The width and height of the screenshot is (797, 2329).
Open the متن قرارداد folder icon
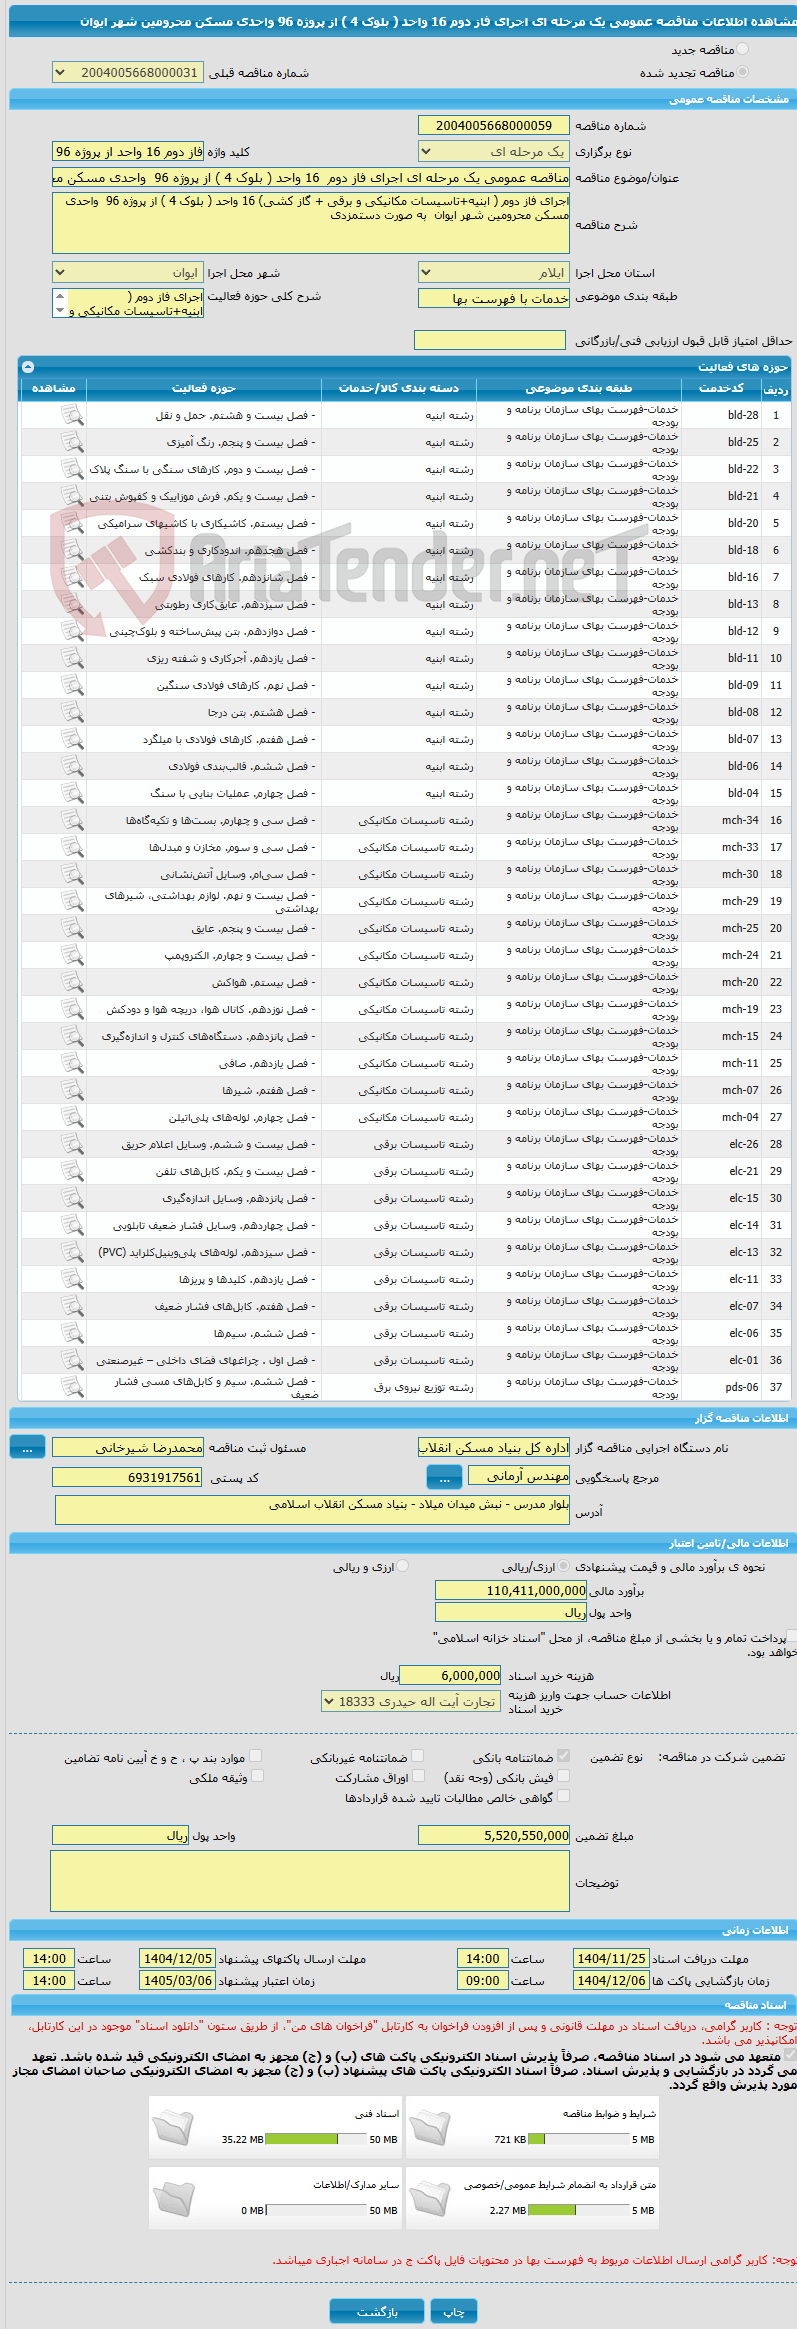coord(431,2197)
